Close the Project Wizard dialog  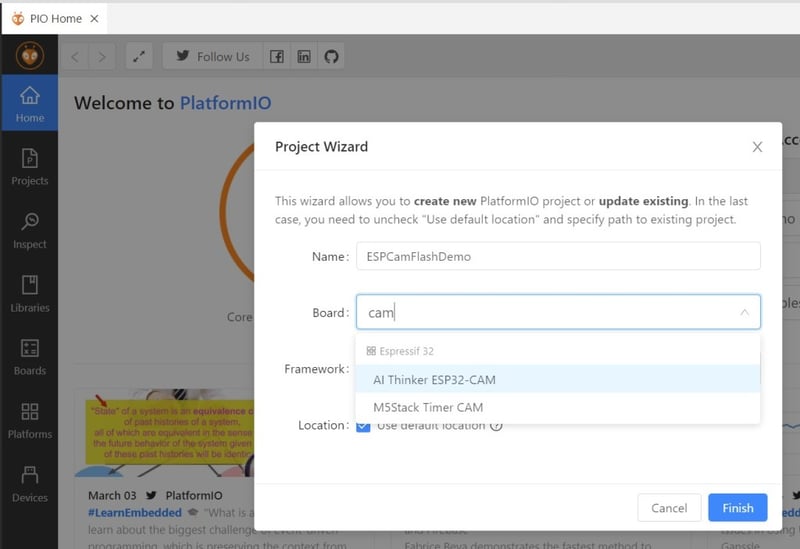[x=757, y=147]
